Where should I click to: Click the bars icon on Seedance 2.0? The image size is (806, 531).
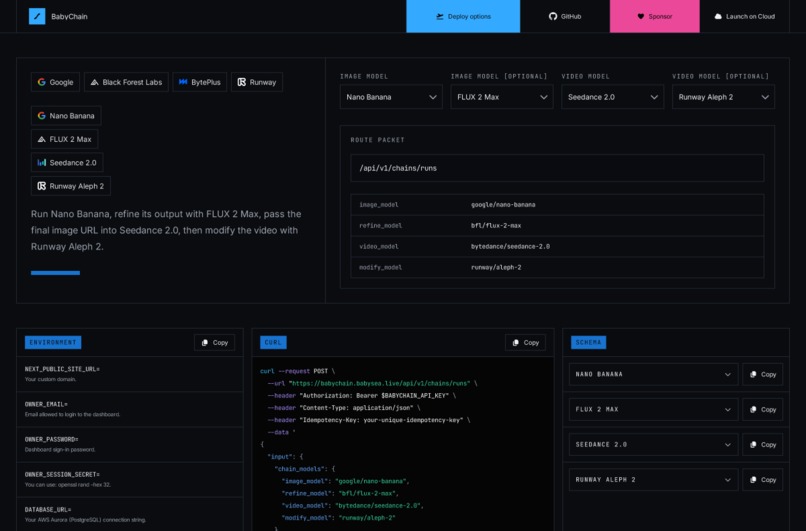[x=42, y=162]
